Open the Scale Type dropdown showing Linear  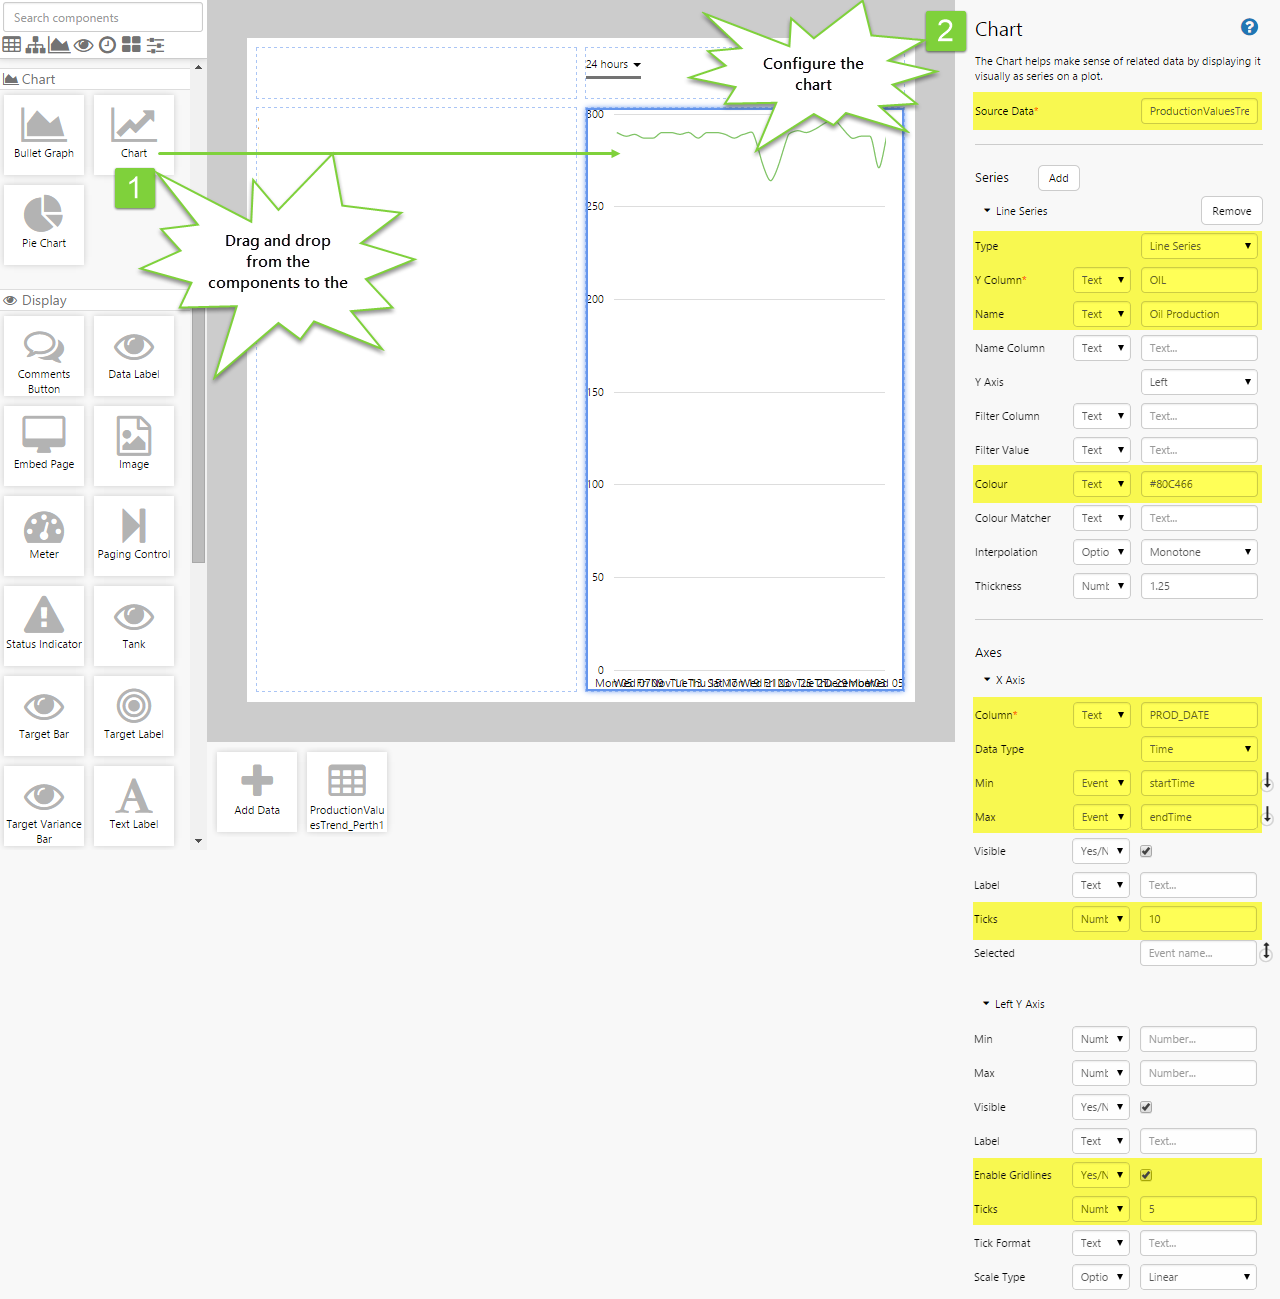click(1198, 1277)
